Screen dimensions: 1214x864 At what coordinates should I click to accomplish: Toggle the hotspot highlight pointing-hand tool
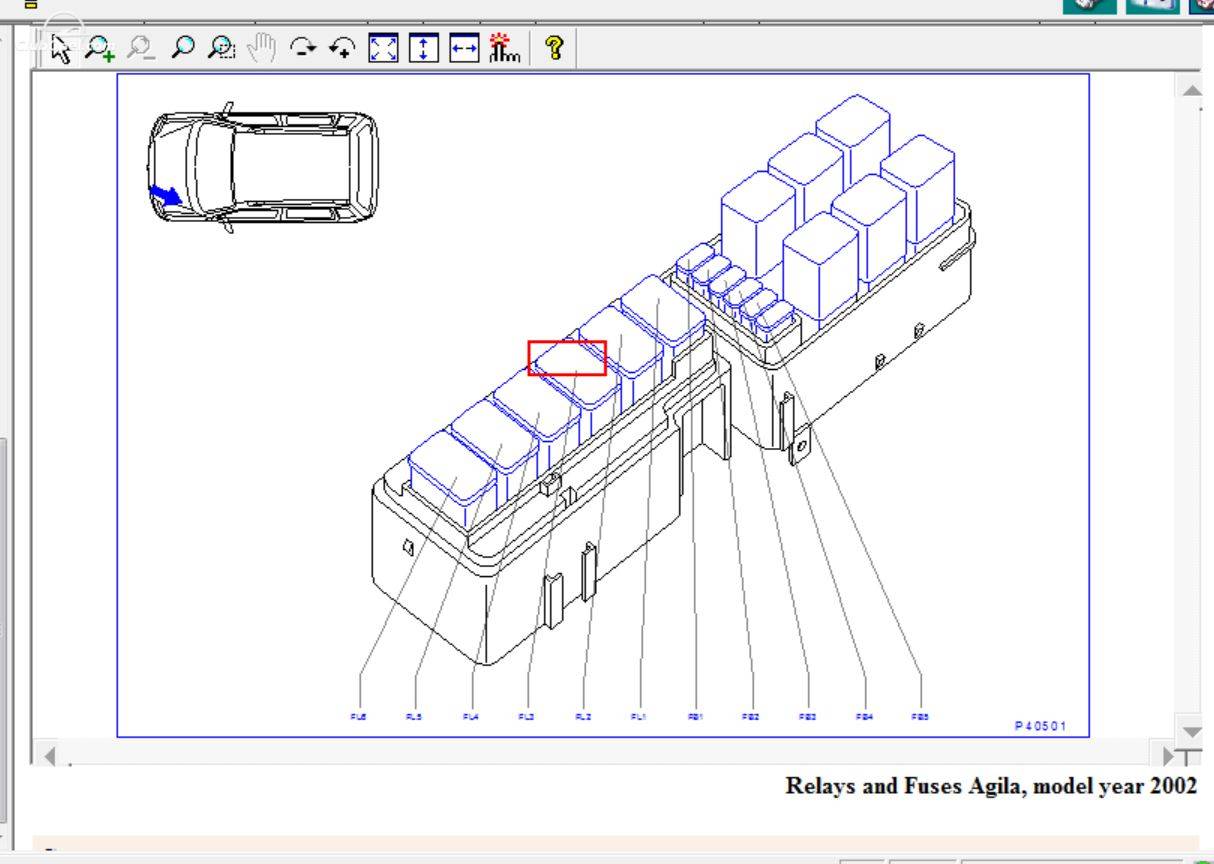(505, 48)
